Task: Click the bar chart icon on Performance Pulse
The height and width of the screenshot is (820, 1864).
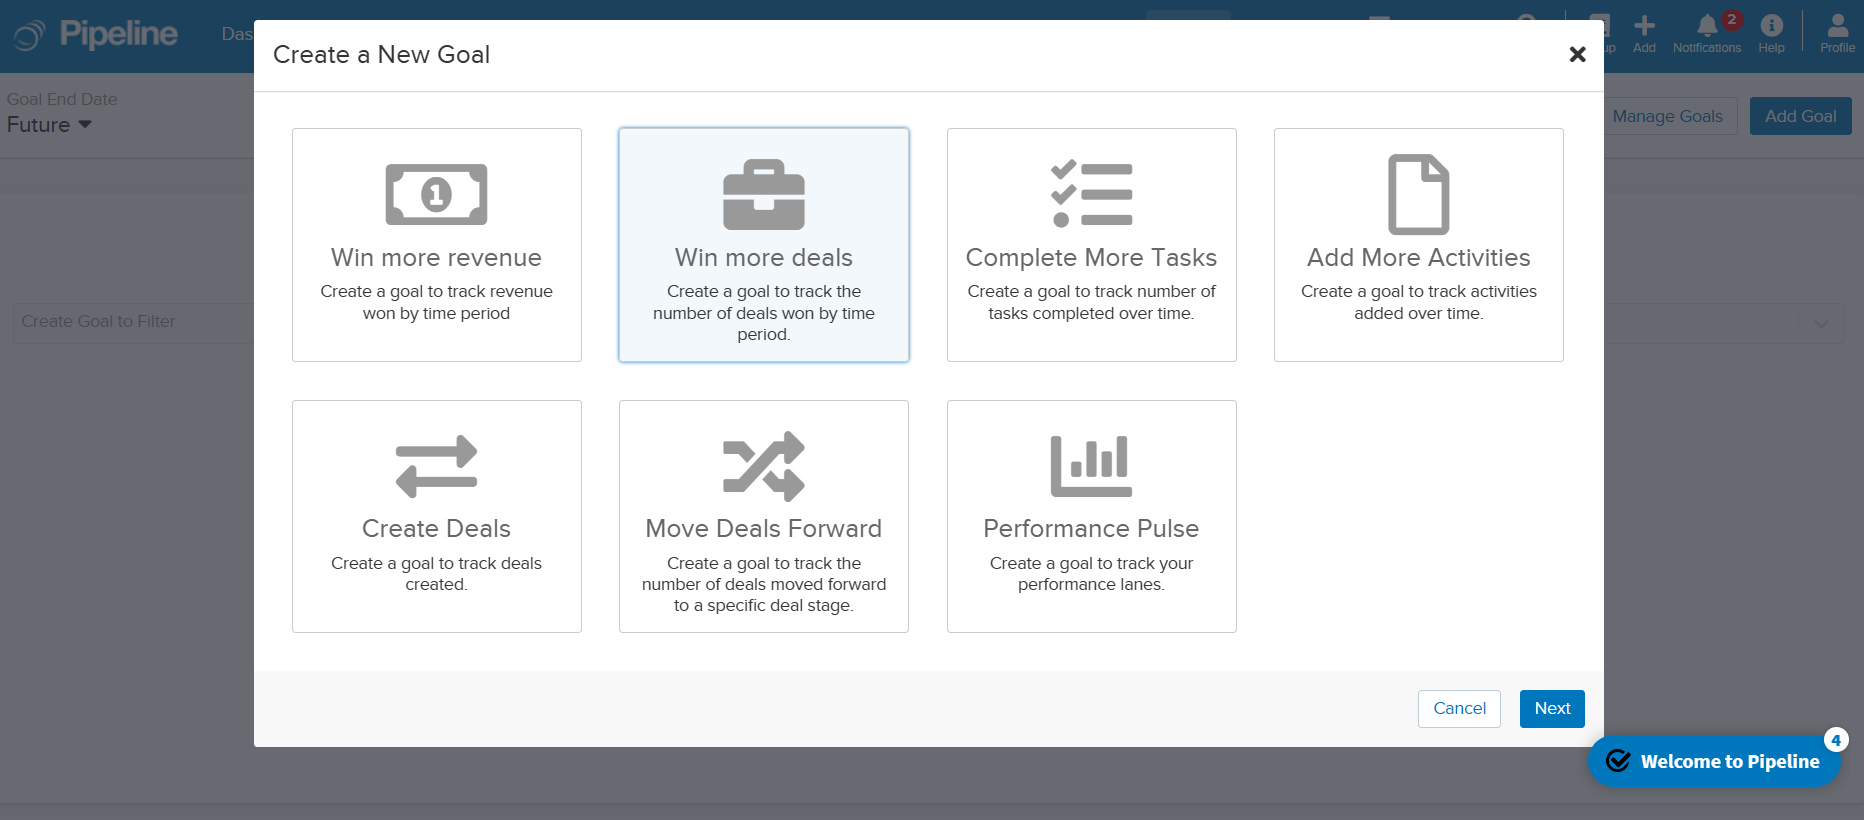Action: (1091, 465)
